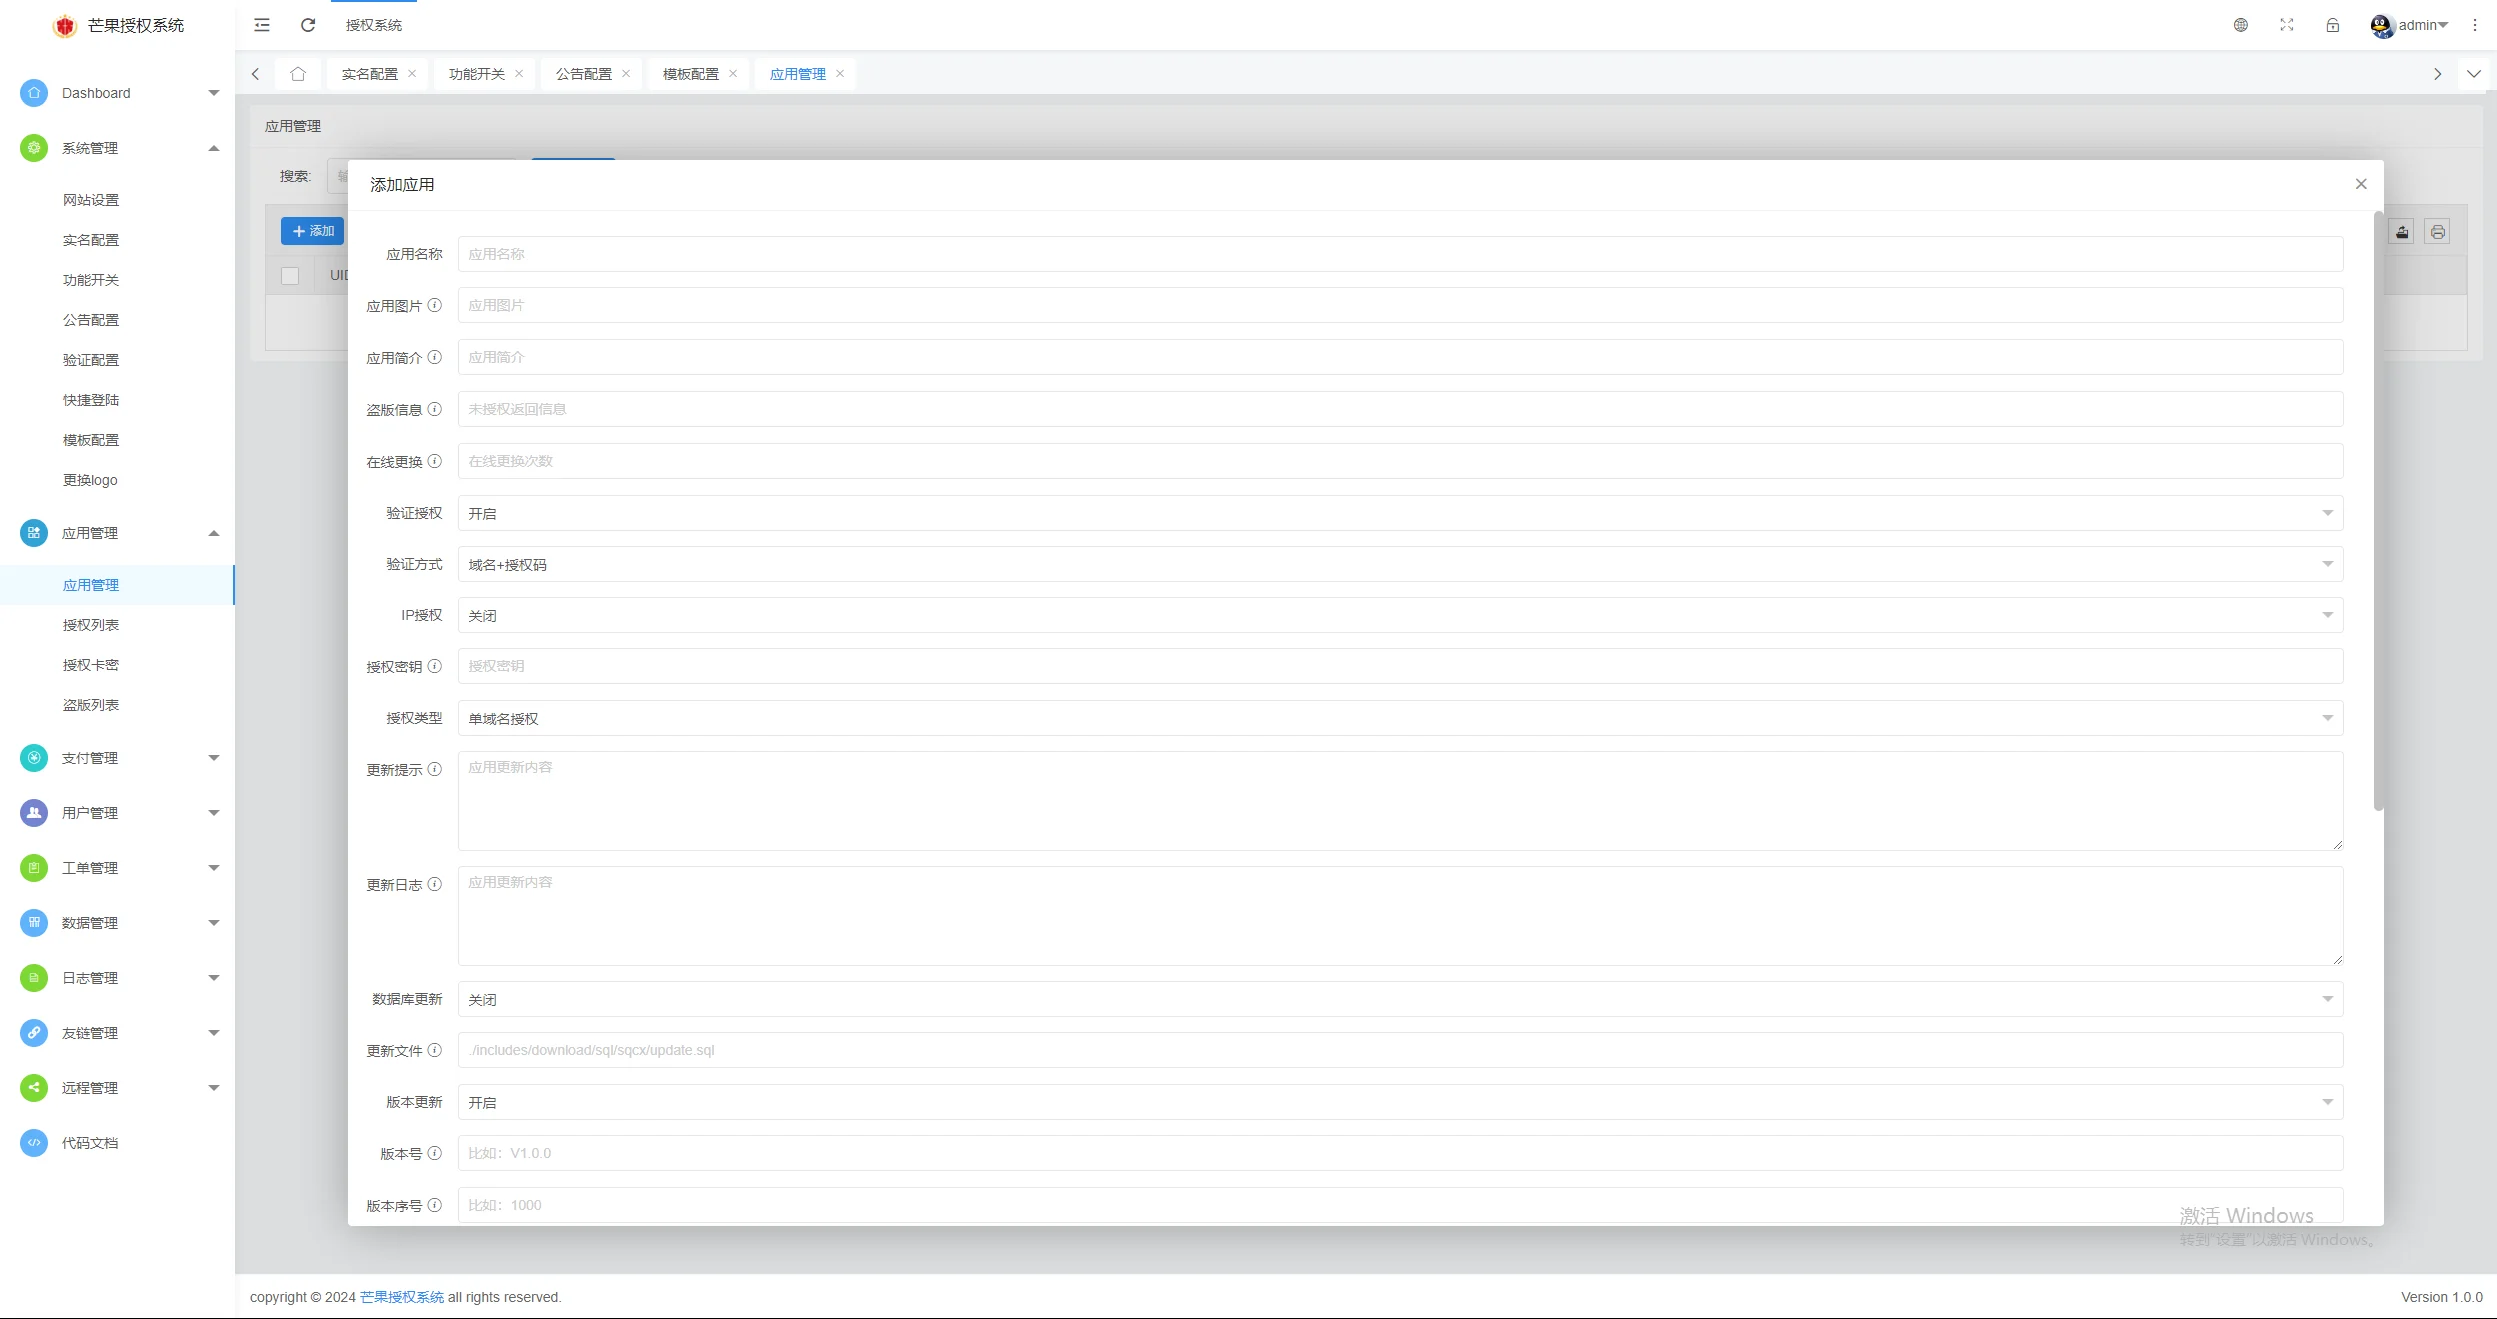Click the refresh icon in top header
The image size is (2497, 1319).
[308, 25]
